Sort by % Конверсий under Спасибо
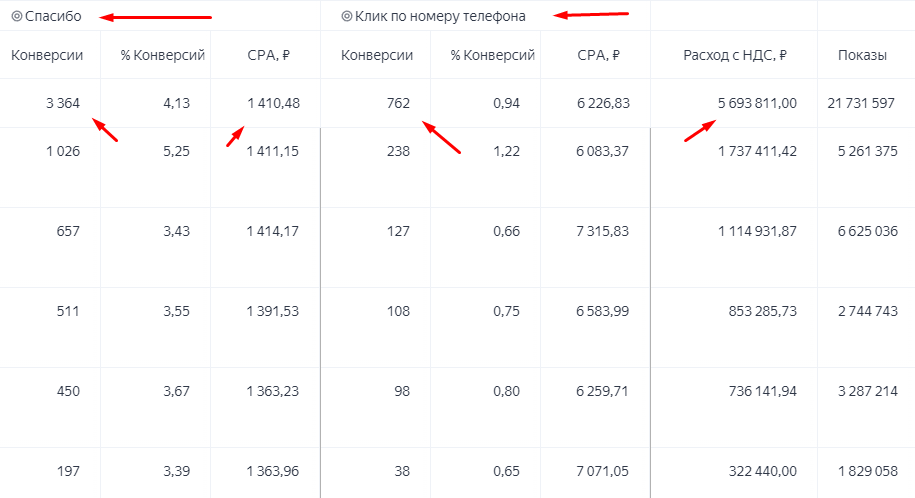This screenshot has width=915, height=498. click(163, 55)
